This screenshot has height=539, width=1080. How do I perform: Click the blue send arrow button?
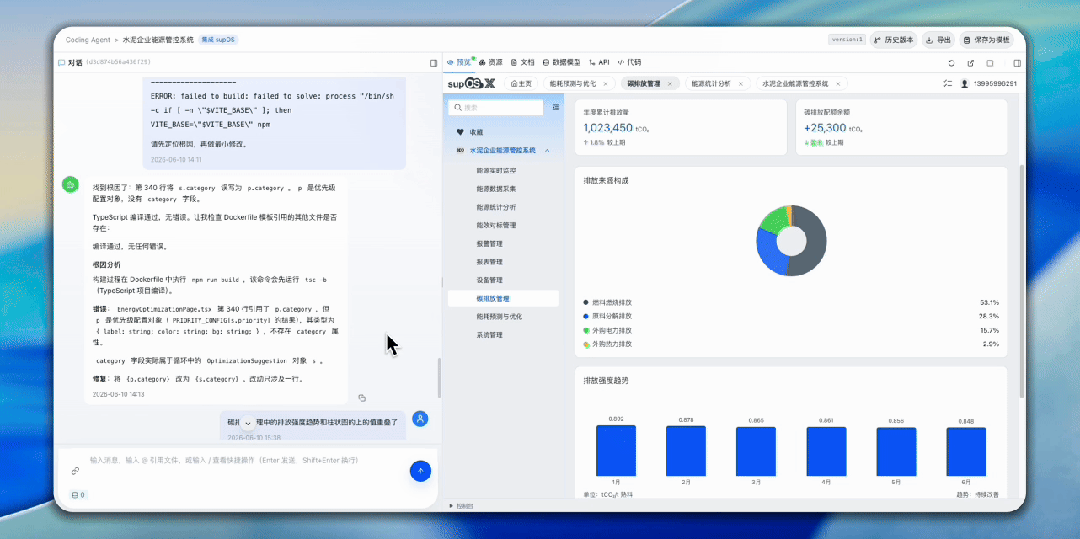(x=420, y=471)
